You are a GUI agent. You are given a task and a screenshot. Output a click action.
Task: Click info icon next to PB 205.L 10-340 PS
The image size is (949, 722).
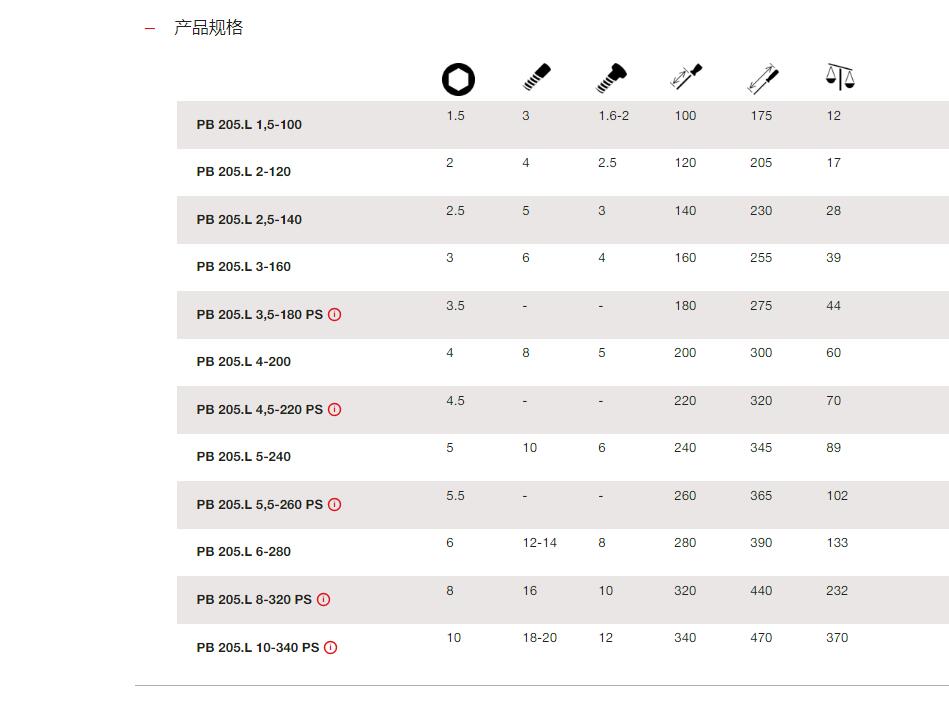[x=330, y=648]
